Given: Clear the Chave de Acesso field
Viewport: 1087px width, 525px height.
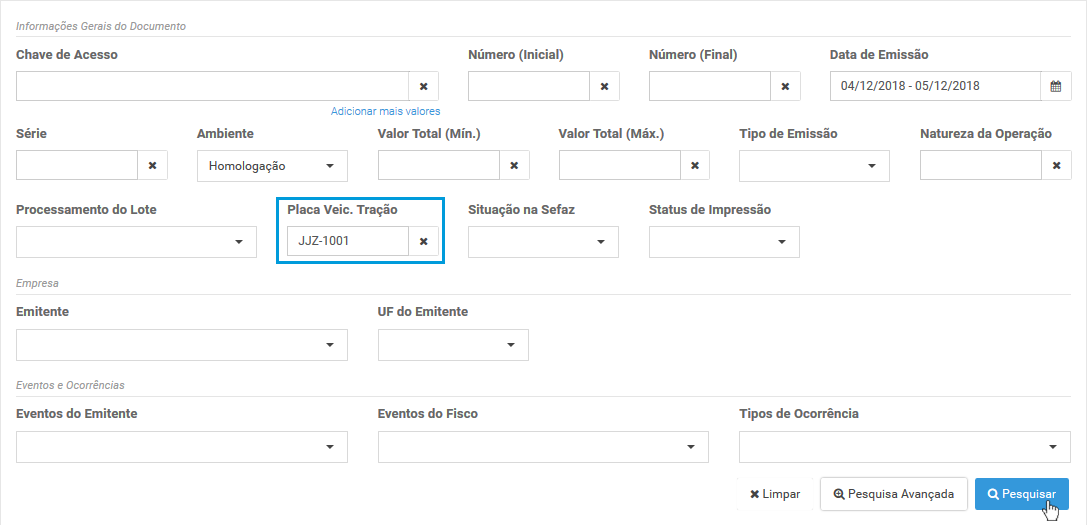Looking at the screenshot, I should (424, 86).
